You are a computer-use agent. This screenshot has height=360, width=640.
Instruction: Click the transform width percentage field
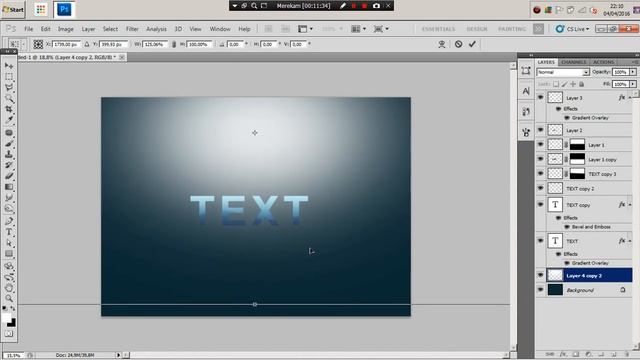[155, 44]
